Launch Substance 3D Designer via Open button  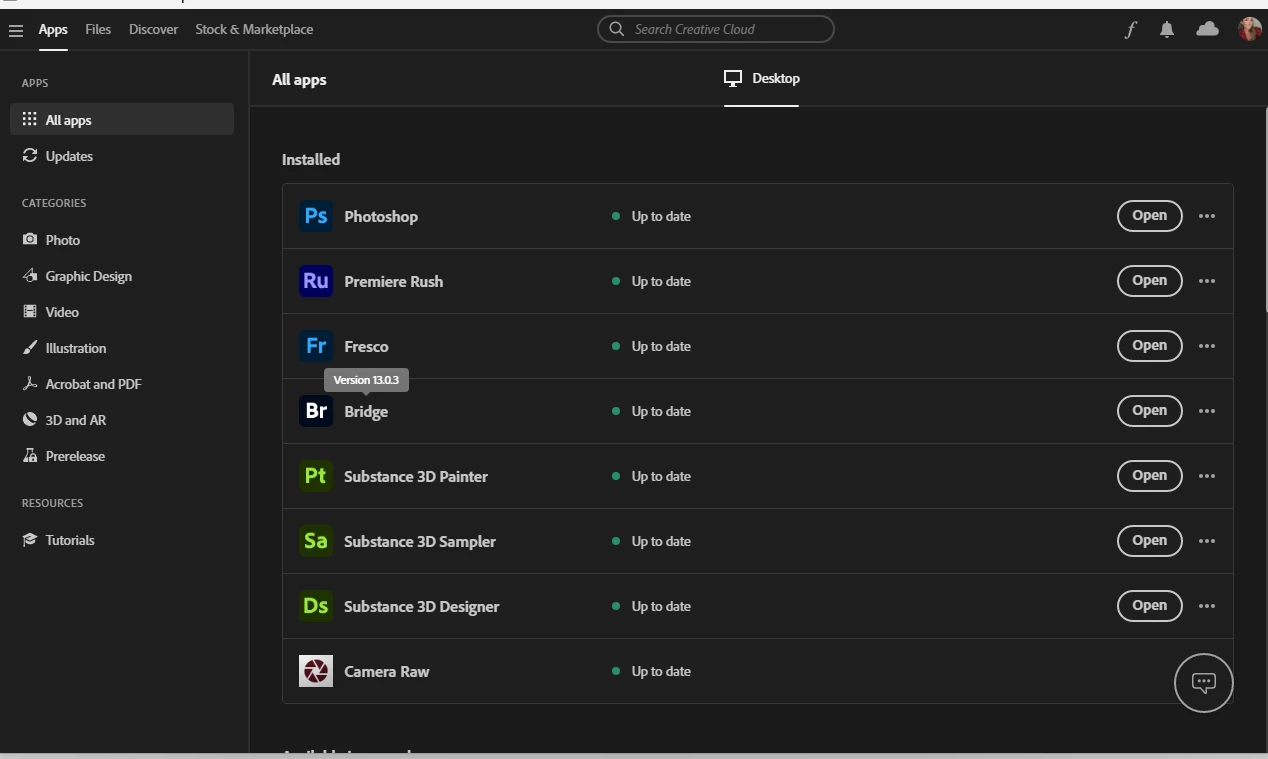click(x=1149, y=606)
